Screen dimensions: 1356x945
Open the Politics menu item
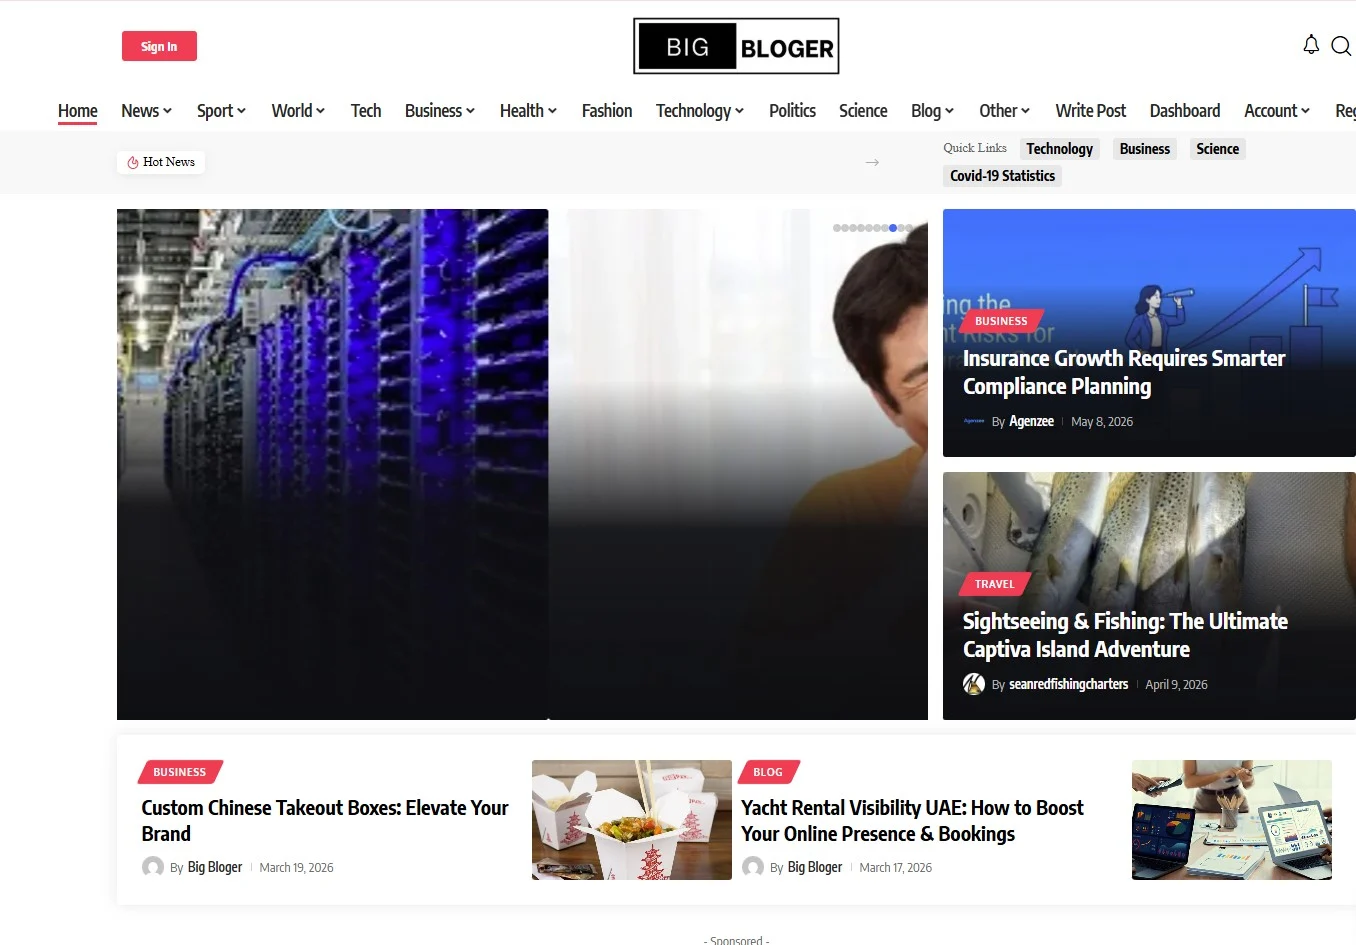tap(792, 111)
